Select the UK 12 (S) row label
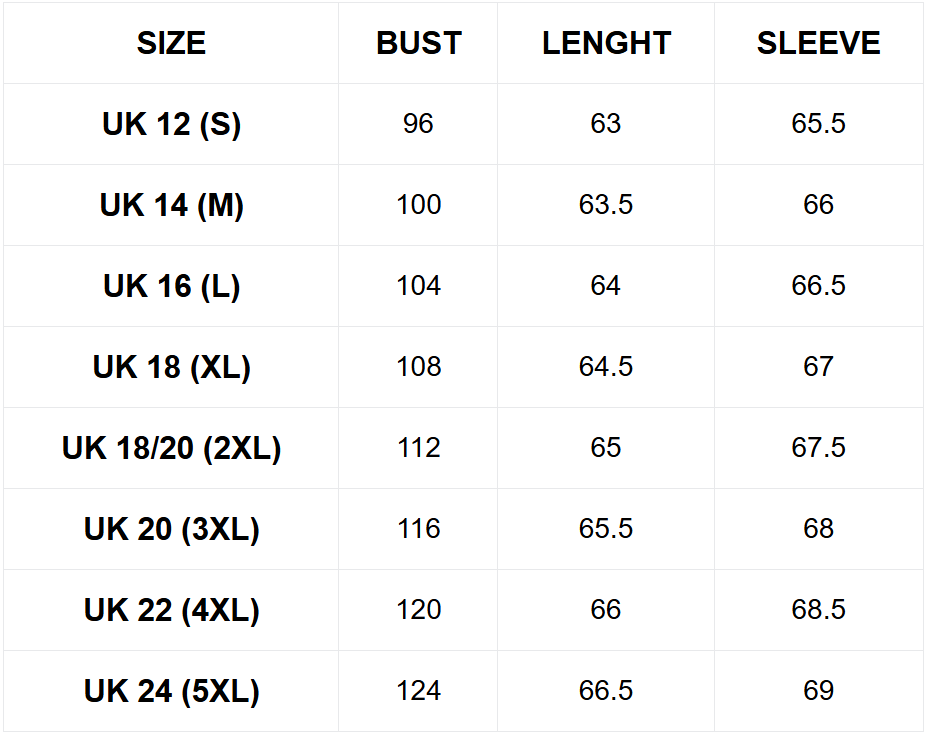 171,124
